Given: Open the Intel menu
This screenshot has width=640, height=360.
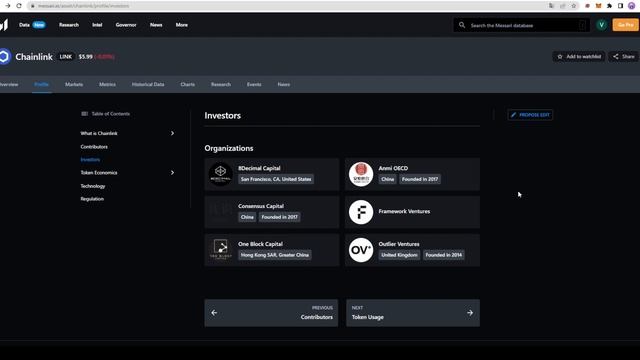Looking at the screenshot, I should point(97,25).
